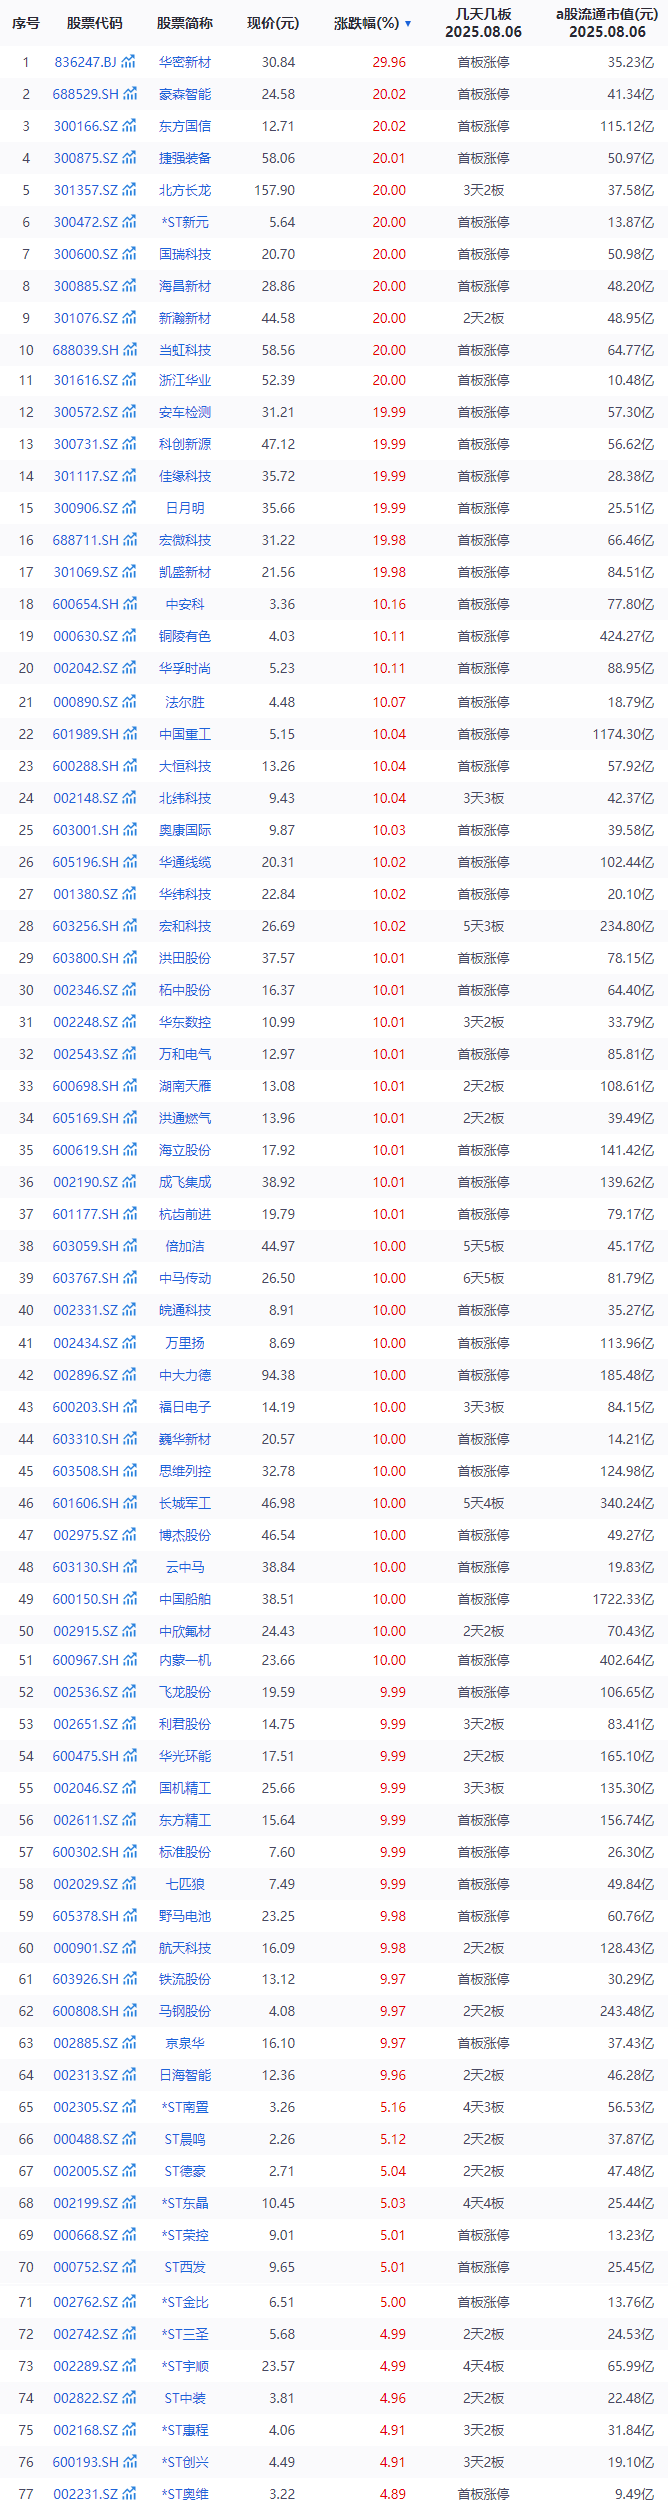Click the chart icon next to 603767.SH
This screenshot has width=668, height=2509.
tap(129, 1278)
